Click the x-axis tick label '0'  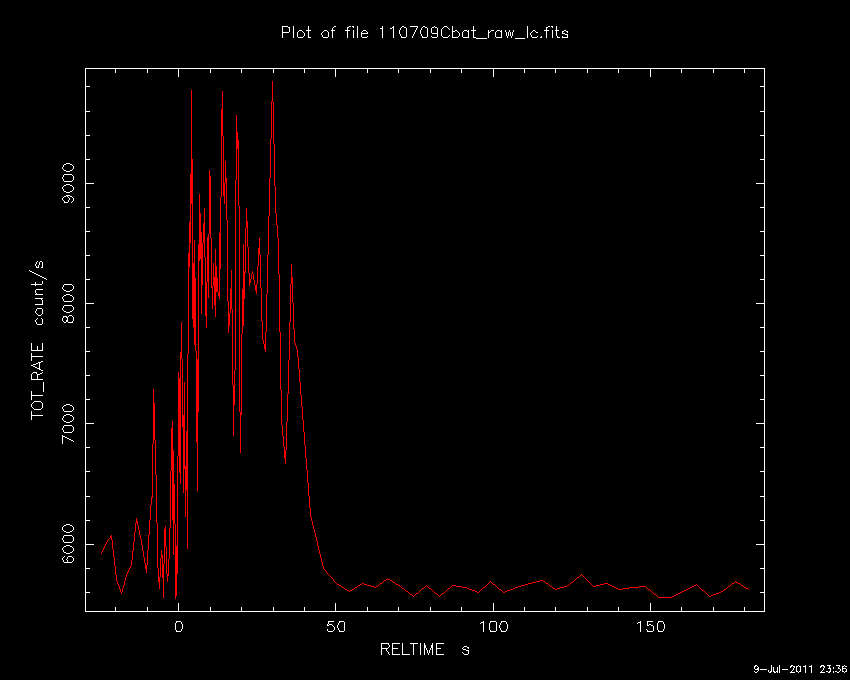[x=178, y=627]
